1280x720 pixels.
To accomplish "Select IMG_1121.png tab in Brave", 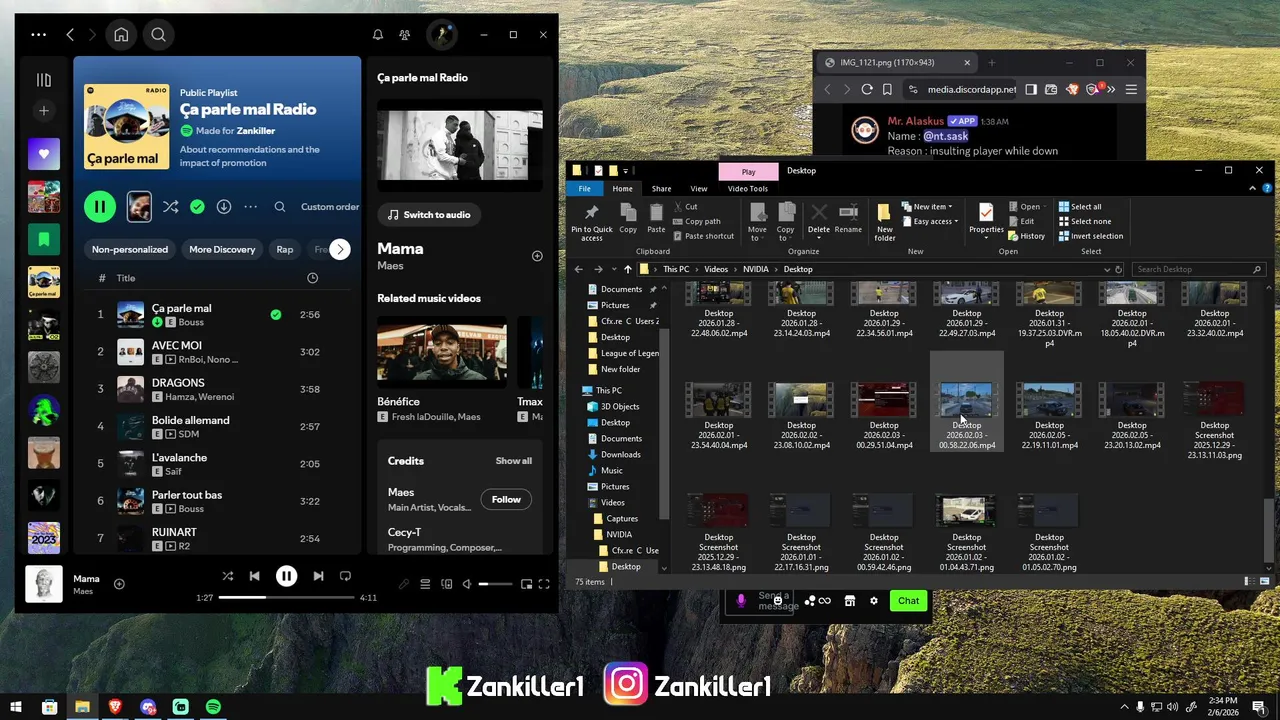I will 897,62.
